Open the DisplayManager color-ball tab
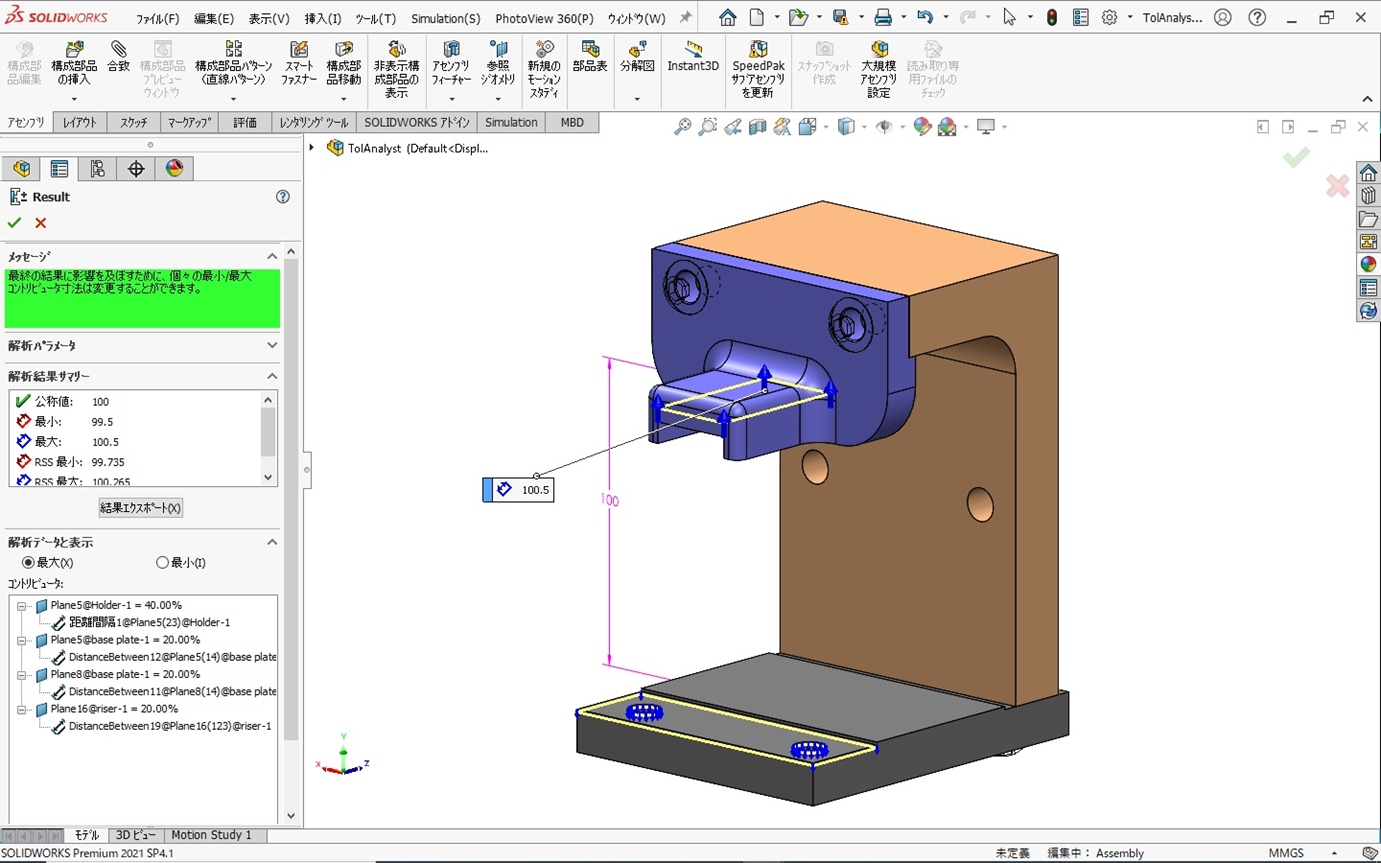Image resolution: width=1381 pixels, height=863 pixels. coord(175,169)
